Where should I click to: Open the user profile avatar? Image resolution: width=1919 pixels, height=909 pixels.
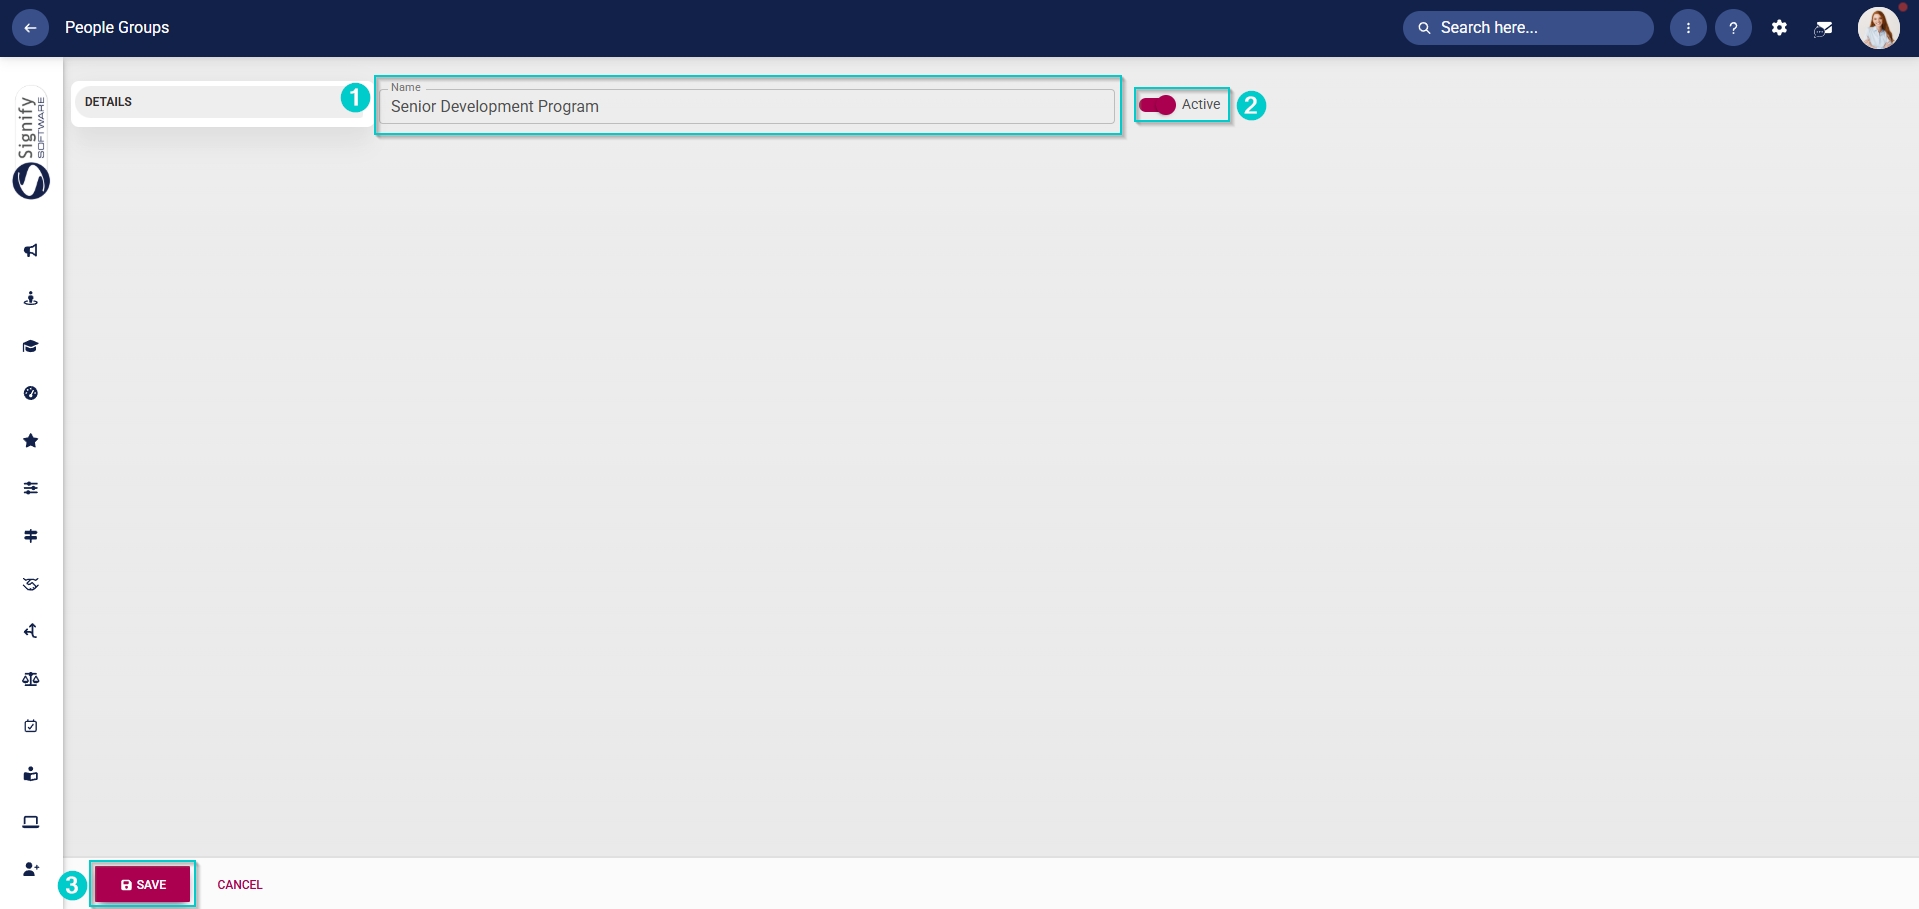pos(1879,28)
